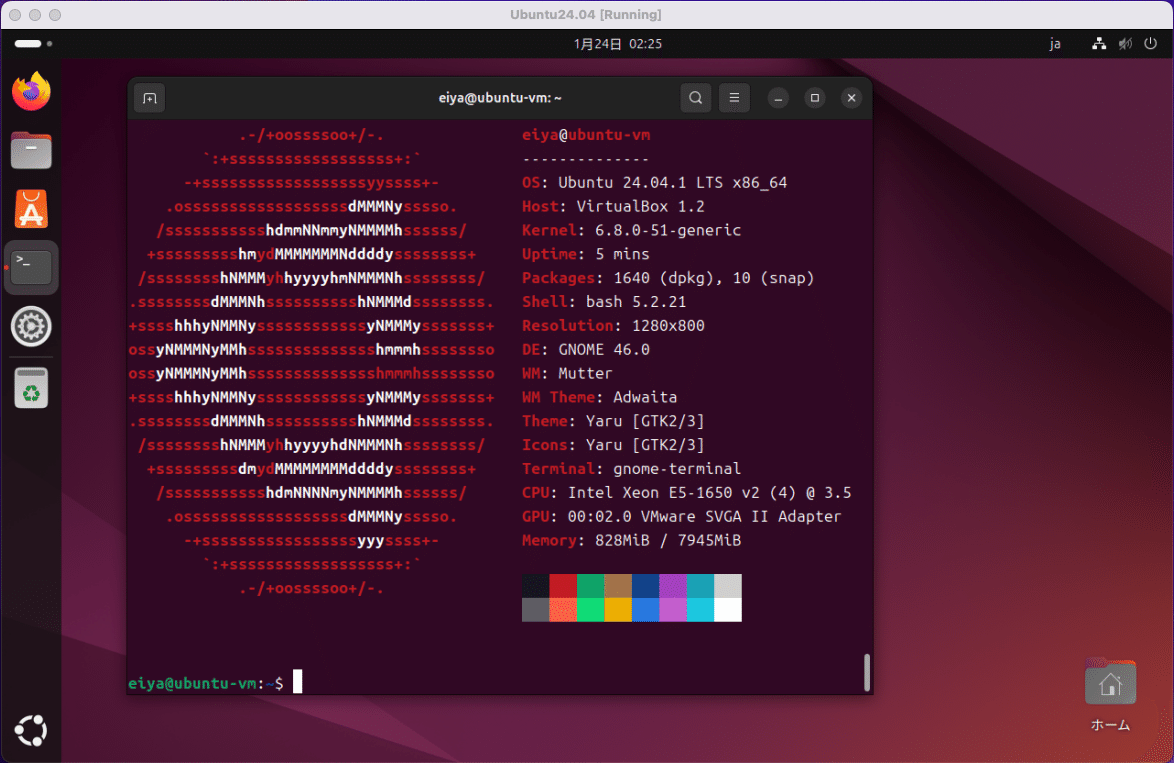
Task: Close the terminal window
Action: point(851,98)
